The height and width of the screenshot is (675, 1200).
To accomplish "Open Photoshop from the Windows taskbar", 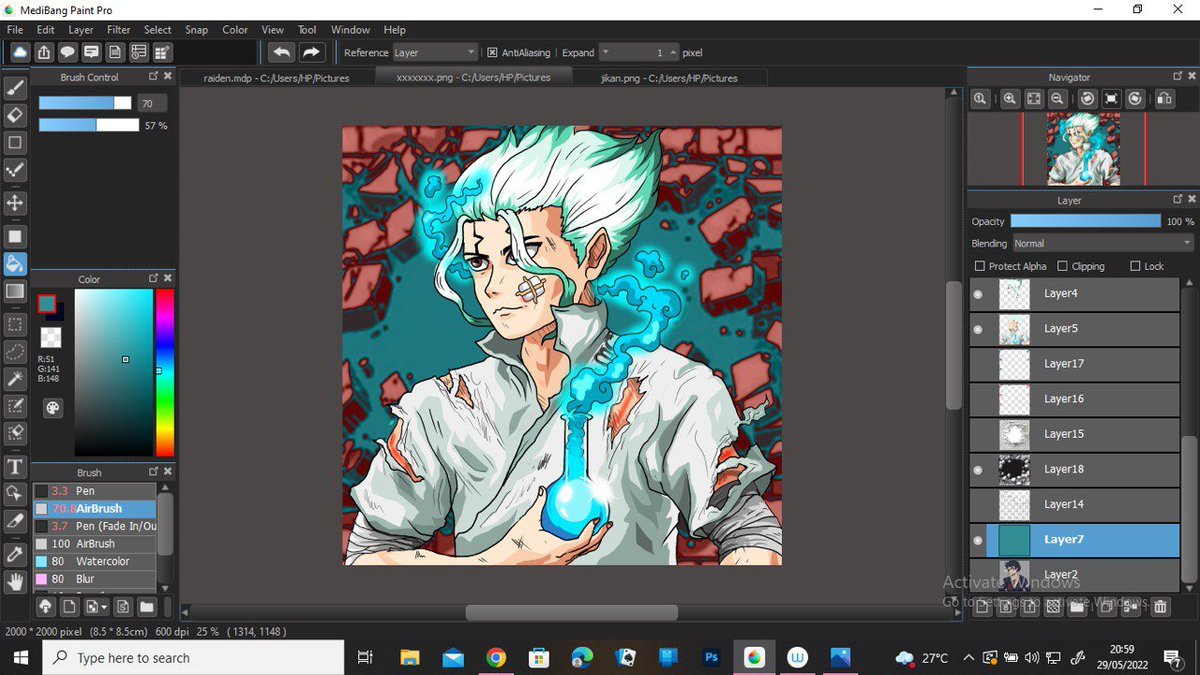I will 712,658.
